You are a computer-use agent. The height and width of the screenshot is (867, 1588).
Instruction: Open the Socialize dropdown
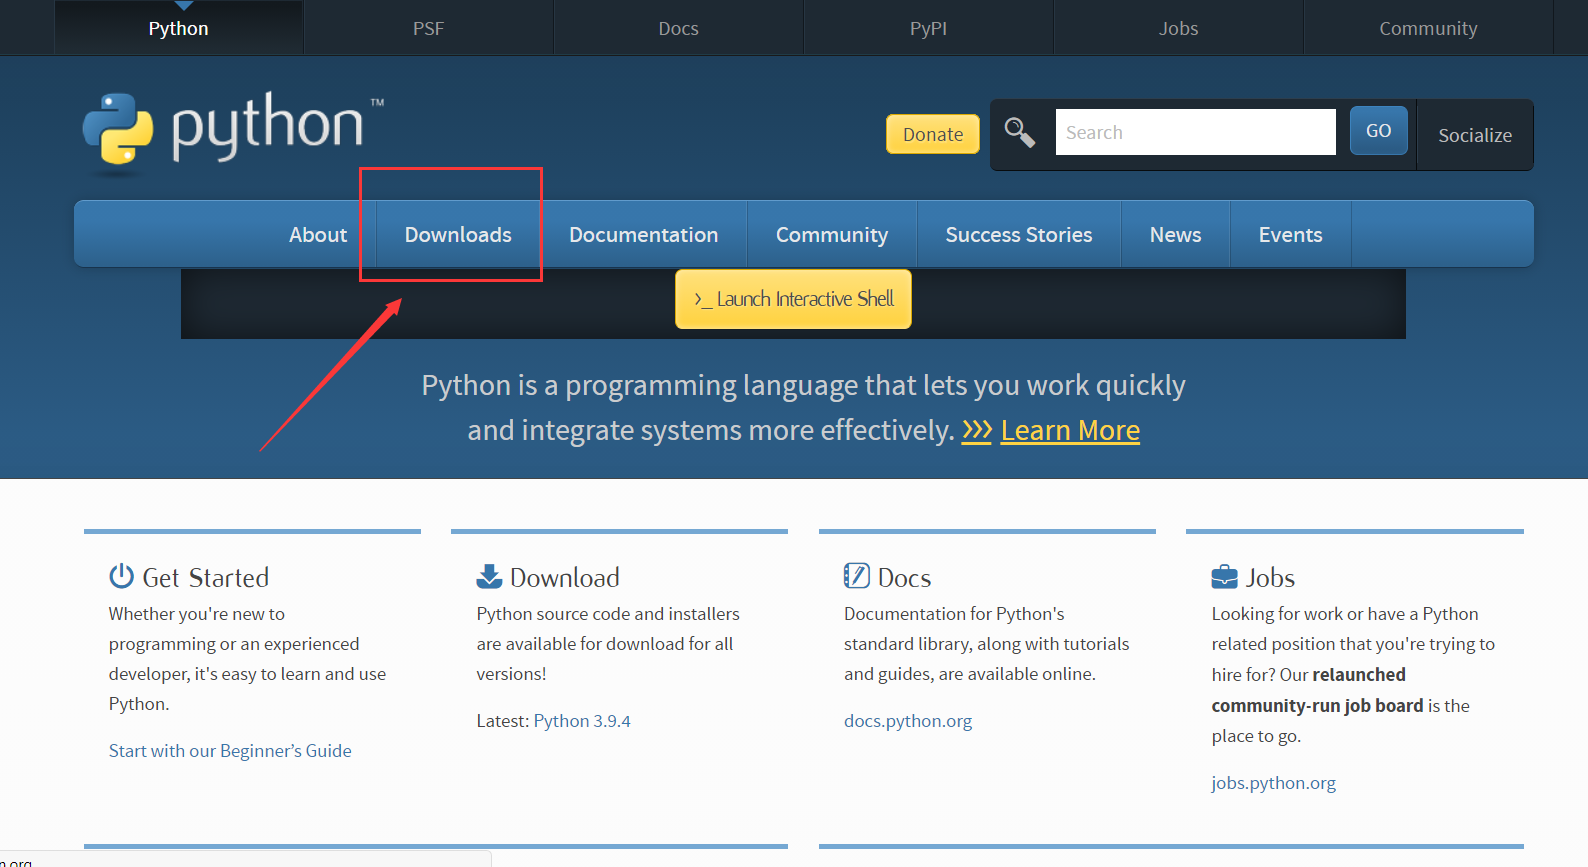point(1475,135)
